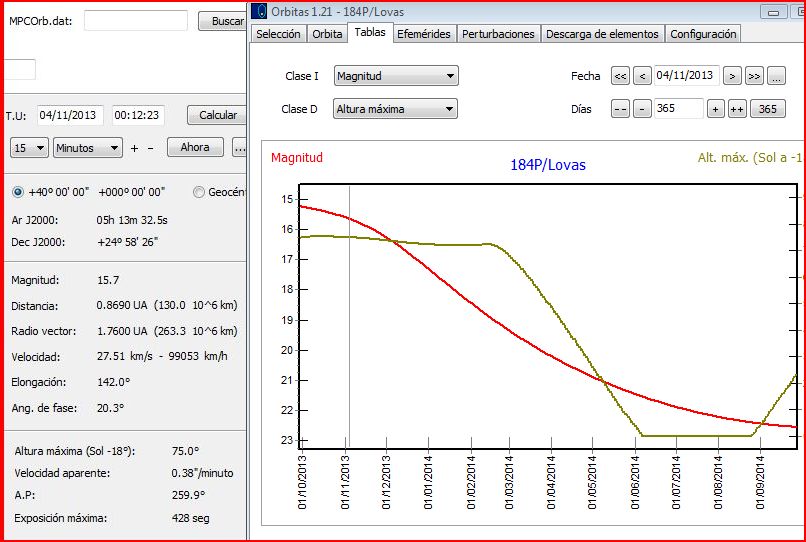Select the +40° 00' 00" observer radio button
The image size is (806, 542).
point(18,192)
